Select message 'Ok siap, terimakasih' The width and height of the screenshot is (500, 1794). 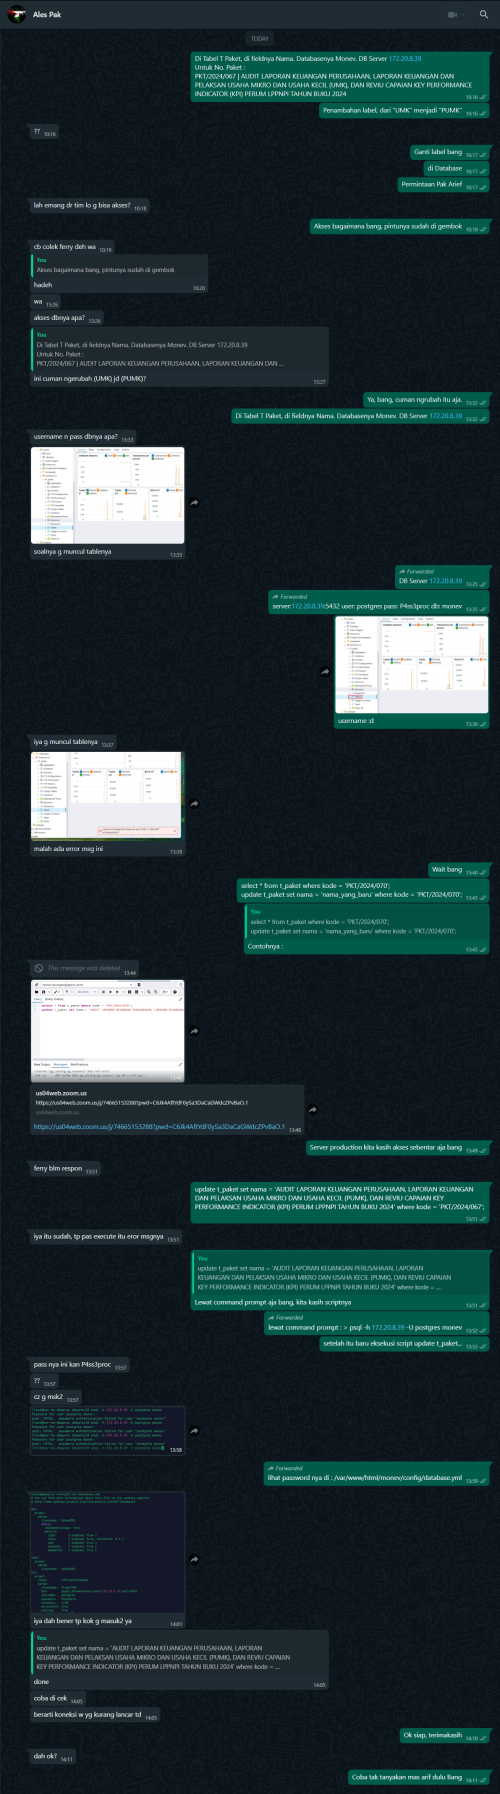point(444,1736)
